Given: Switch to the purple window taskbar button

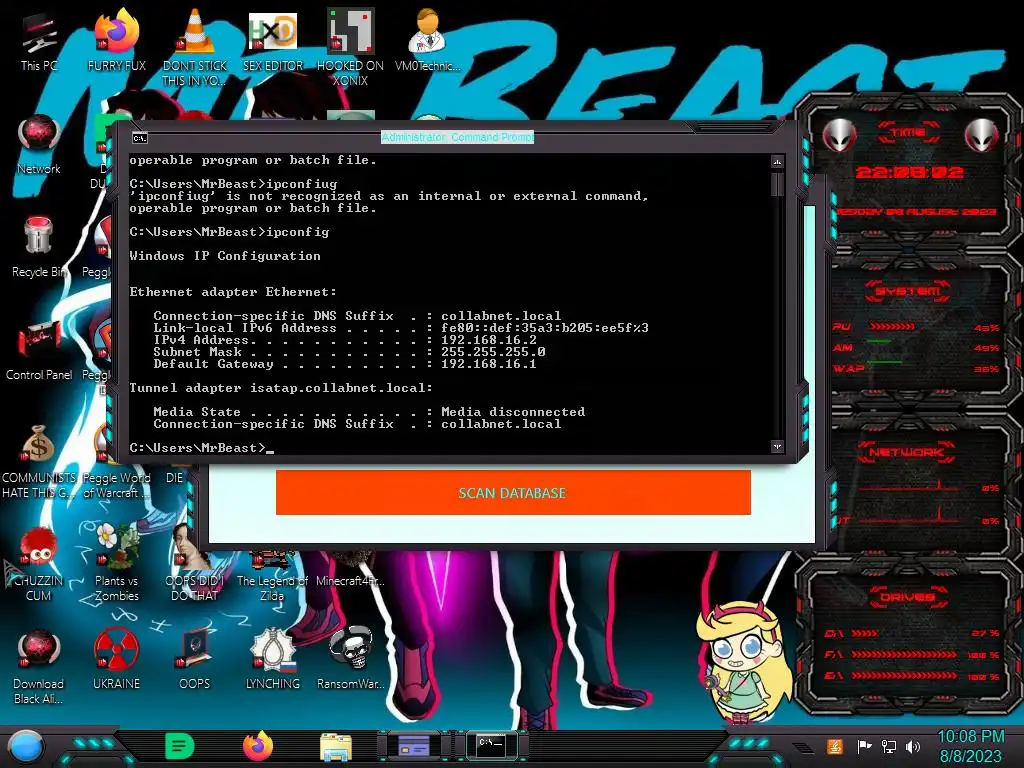Looking at the screenshot, I should tap(413, 746).
